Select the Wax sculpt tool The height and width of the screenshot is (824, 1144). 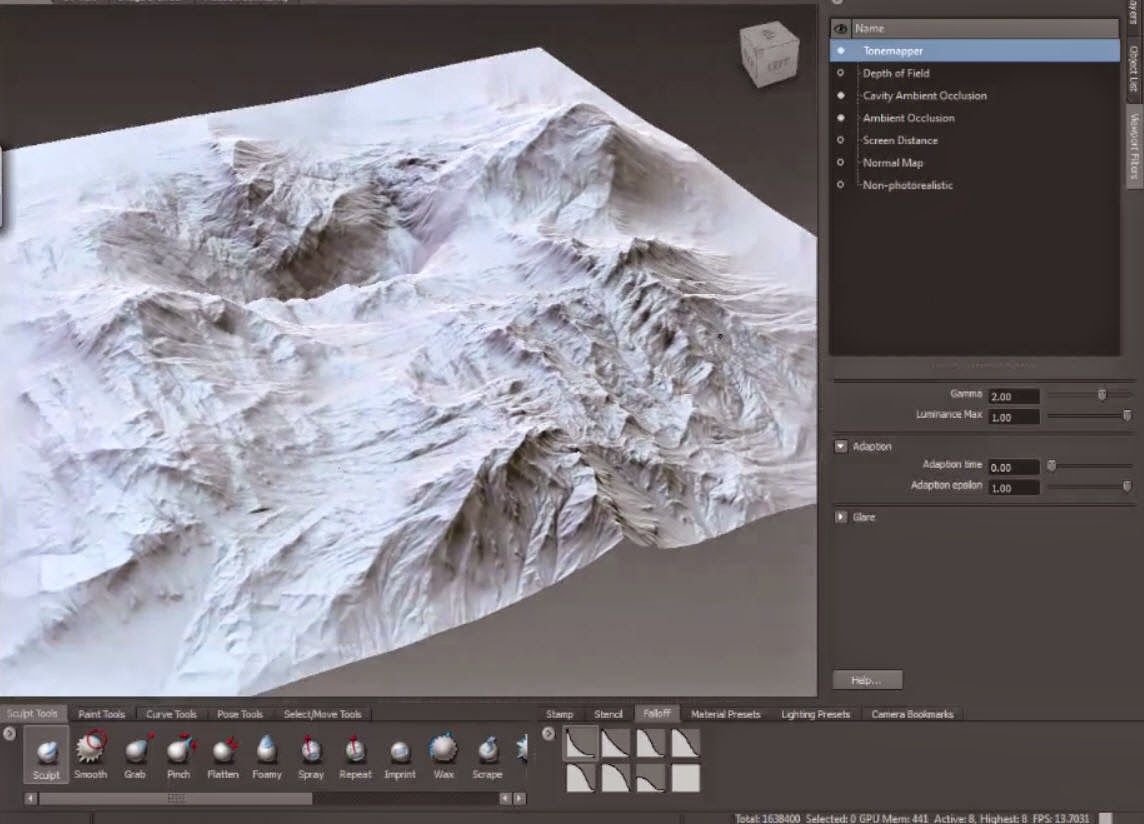(x=443, y=752)
